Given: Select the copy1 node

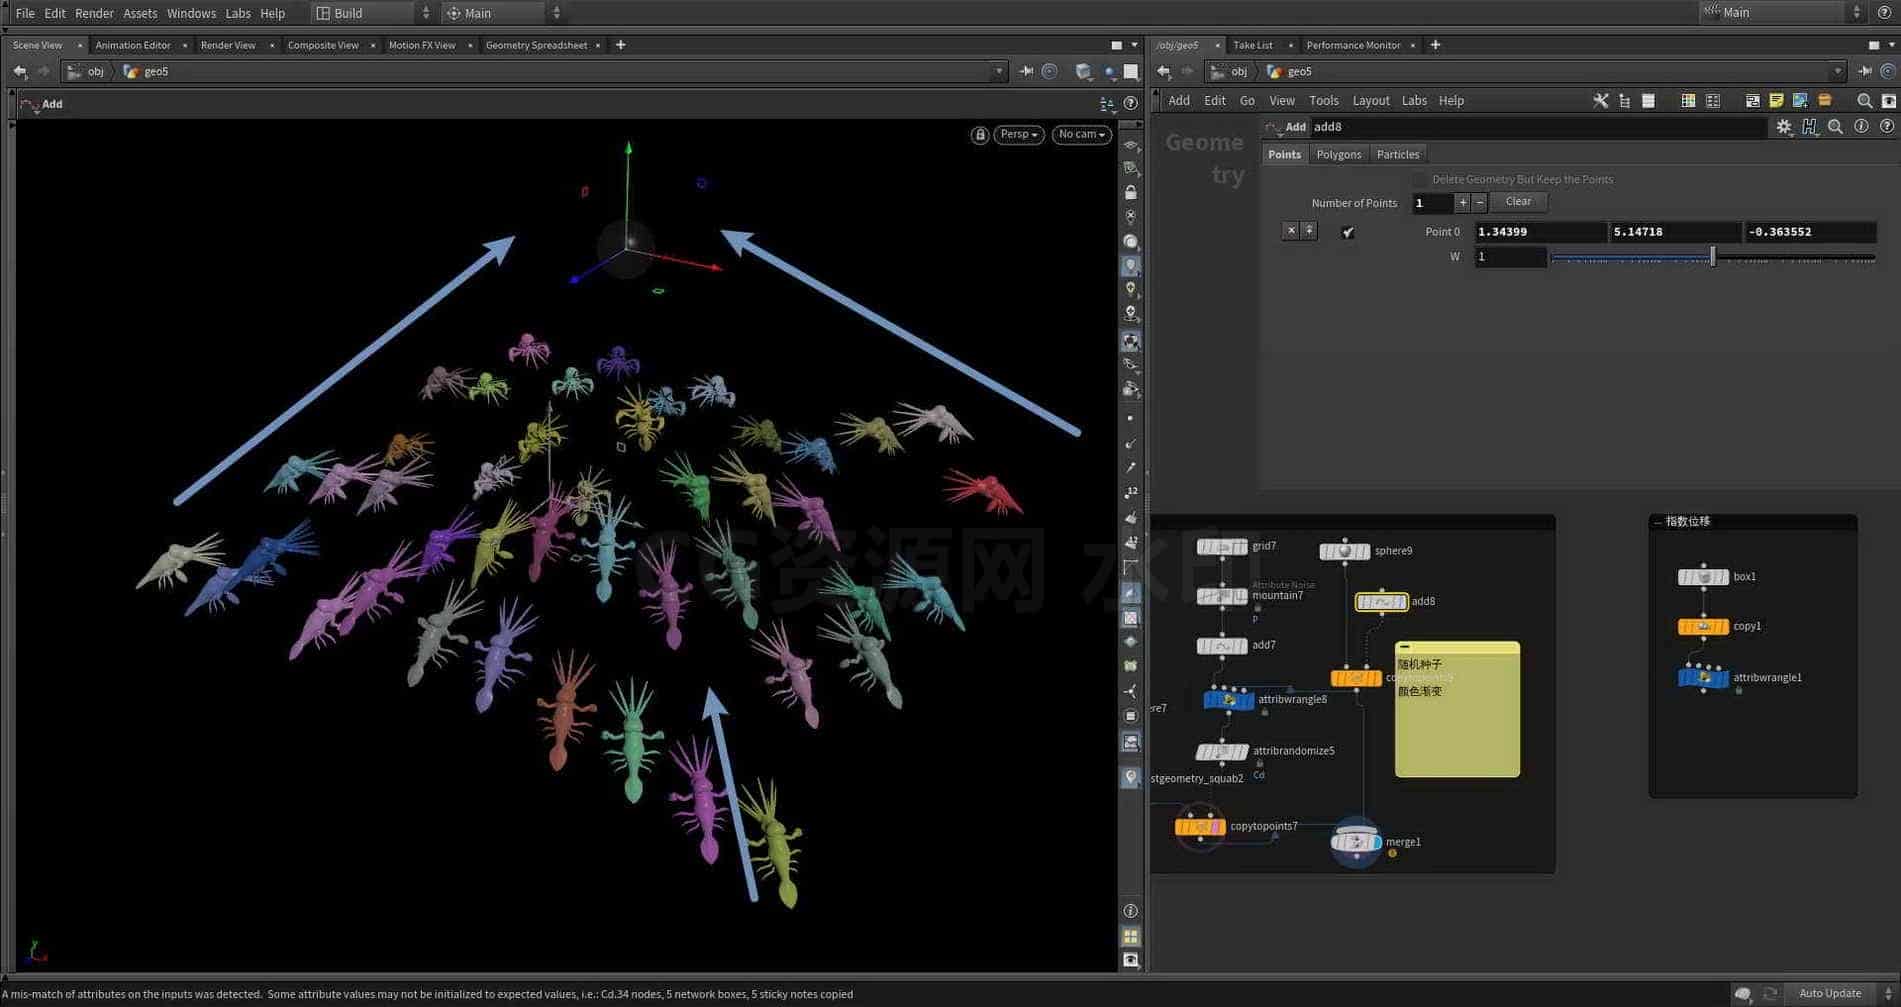Looking at the screenshot, I should coord(1703,627).
